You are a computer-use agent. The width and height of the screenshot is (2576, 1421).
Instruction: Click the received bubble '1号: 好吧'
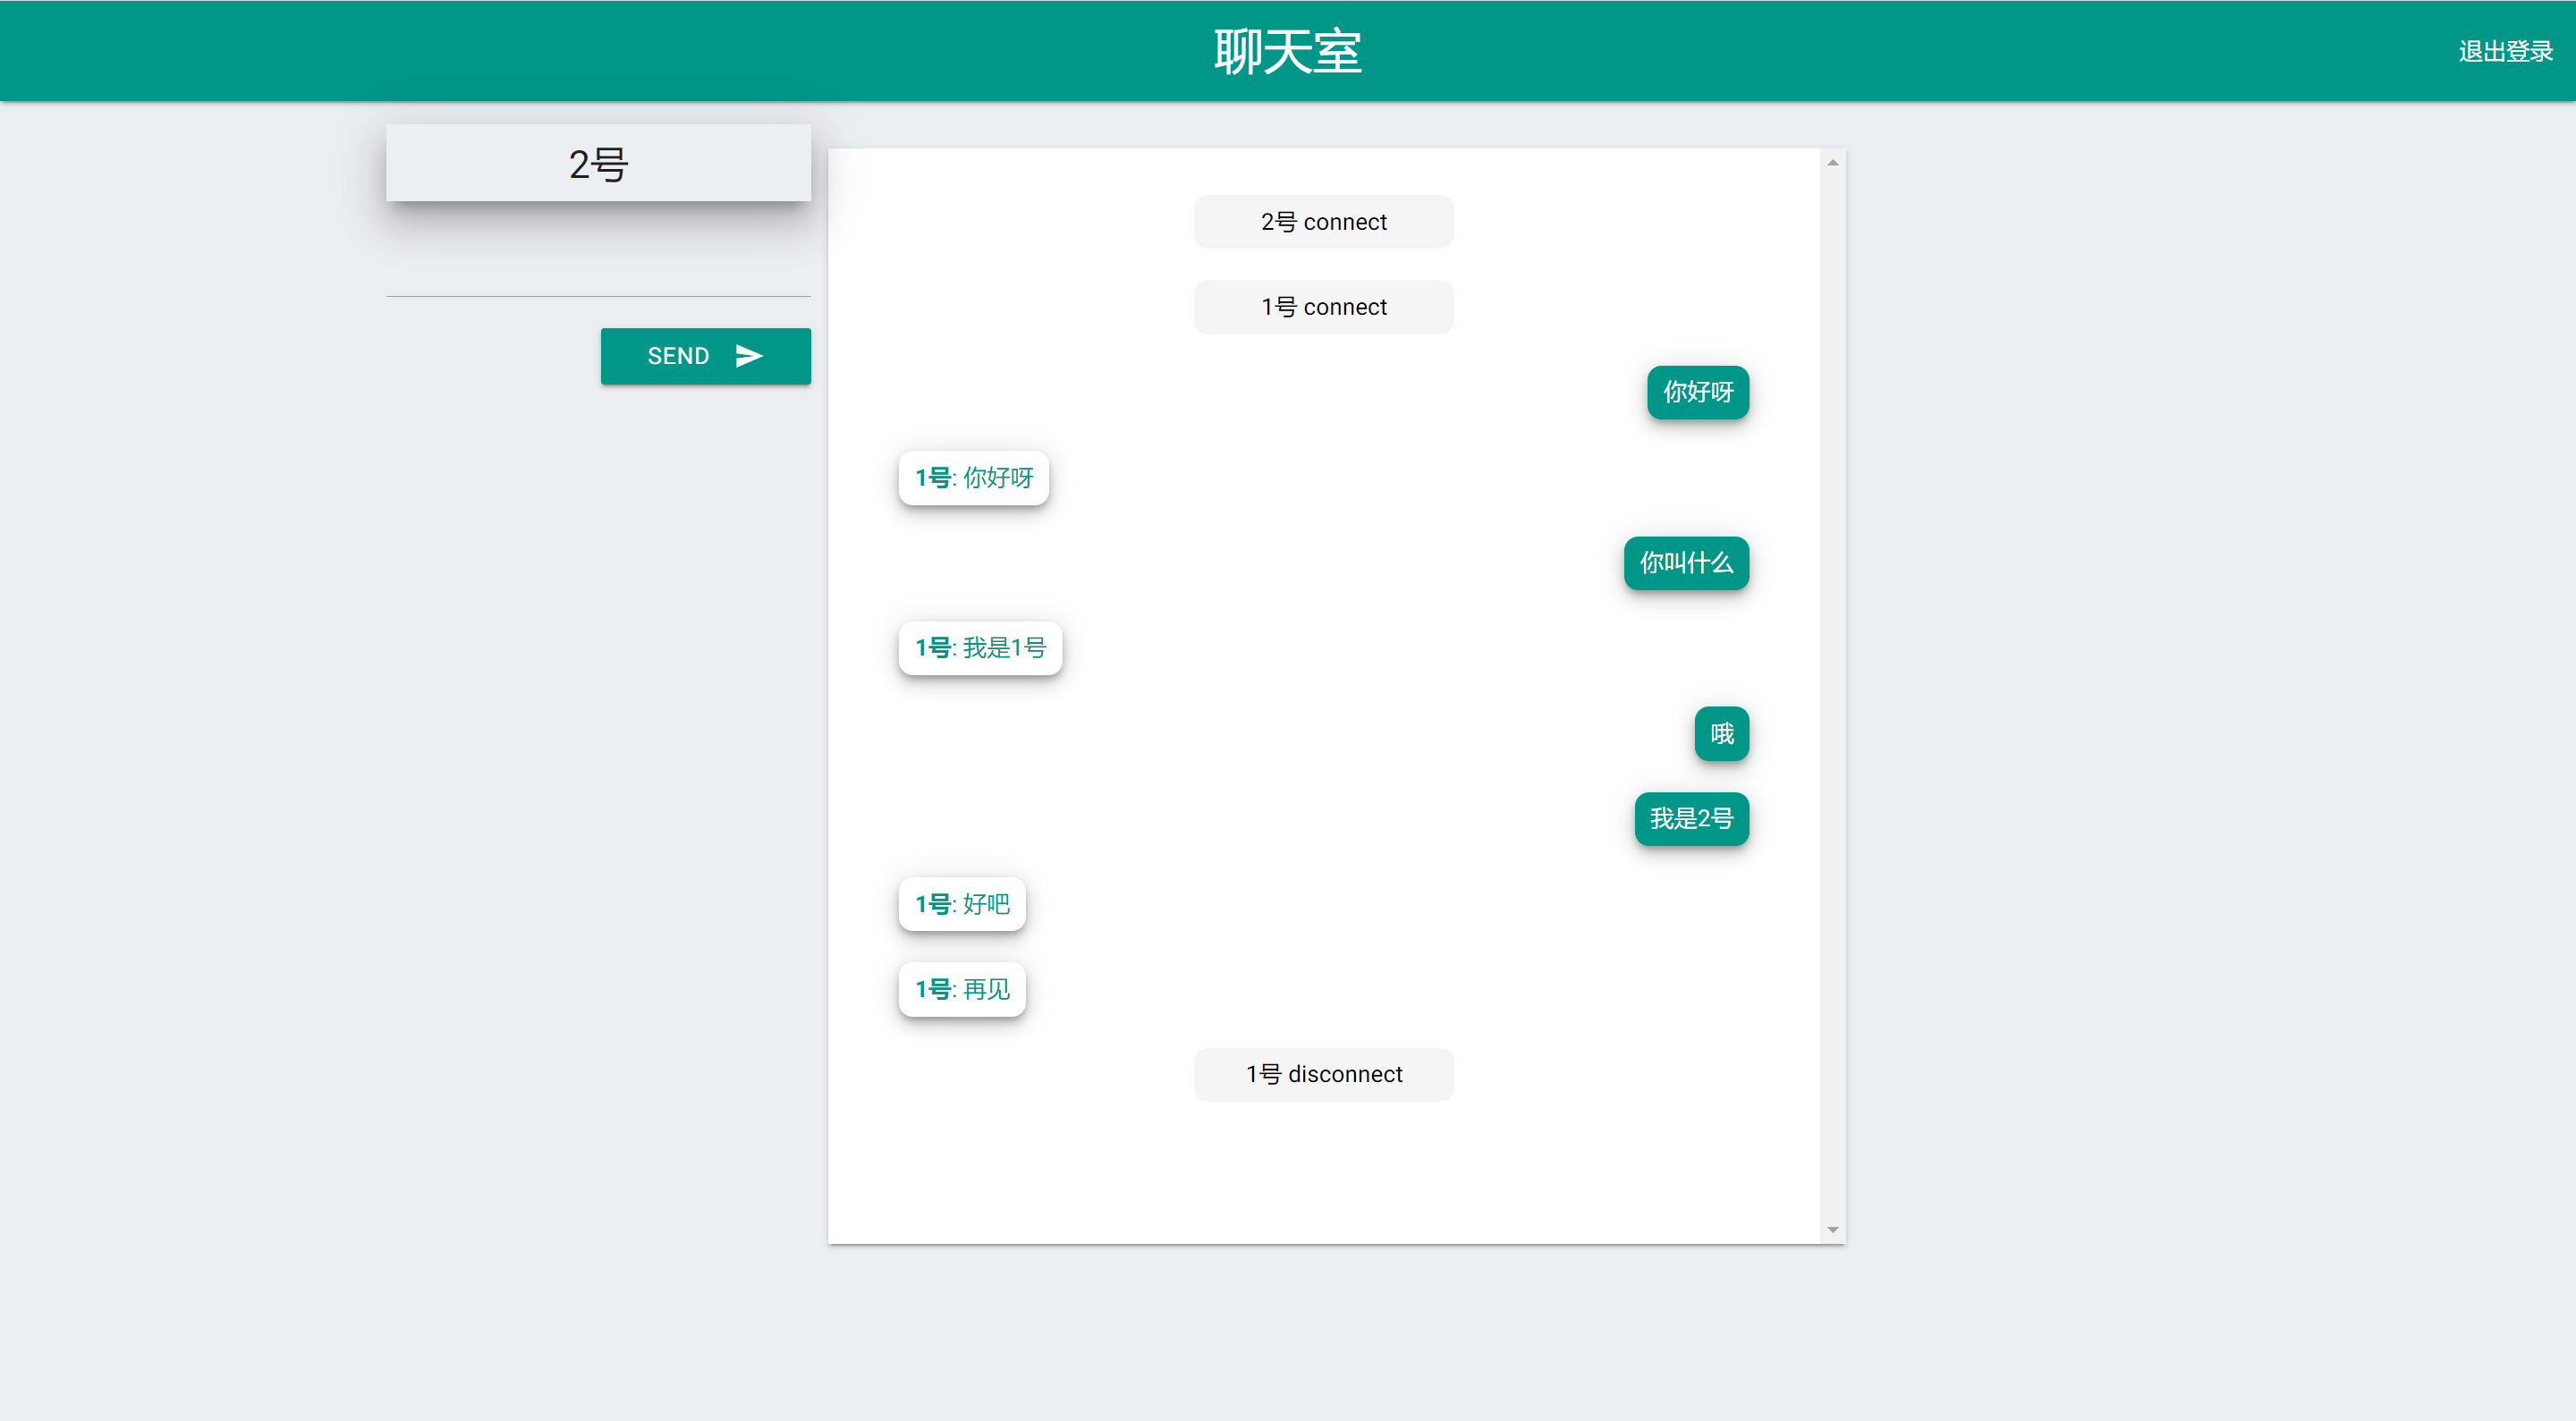(962, 904)
